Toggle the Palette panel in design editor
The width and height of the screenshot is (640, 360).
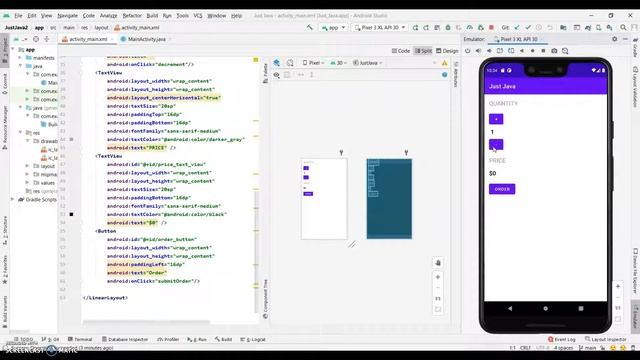(265, 73)
